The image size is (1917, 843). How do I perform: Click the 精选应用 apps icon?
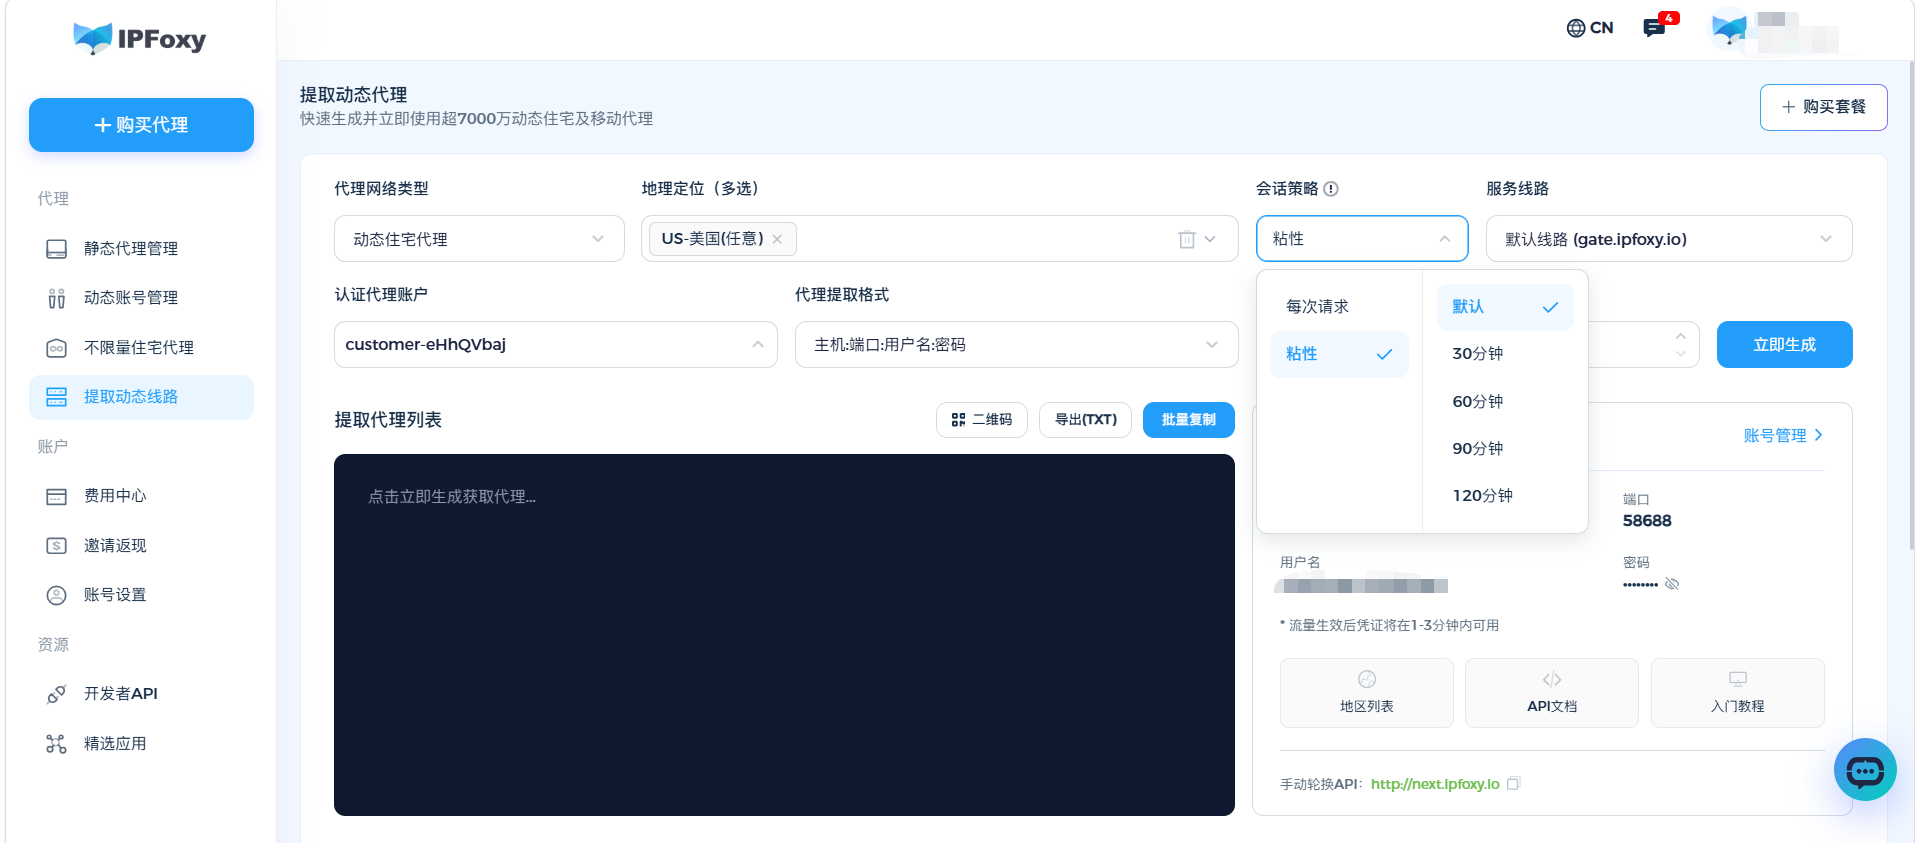[57, 744]
